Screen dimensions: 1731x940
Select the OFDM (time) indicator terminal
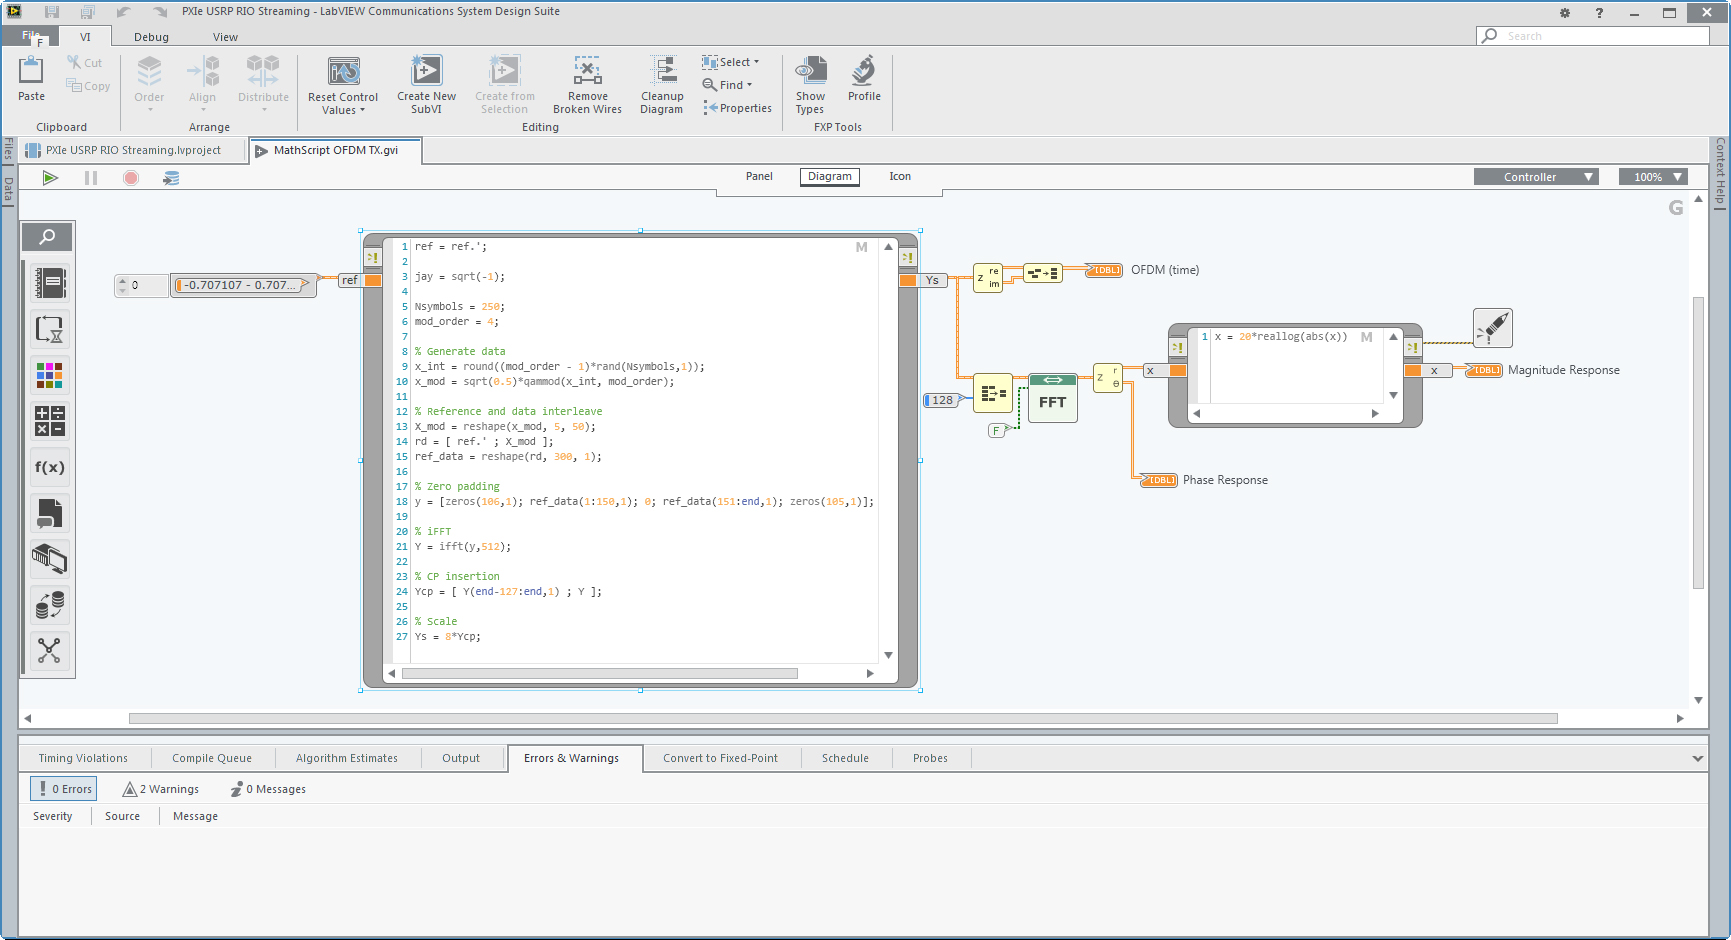pyautogui.click(x=1104, y=270)
